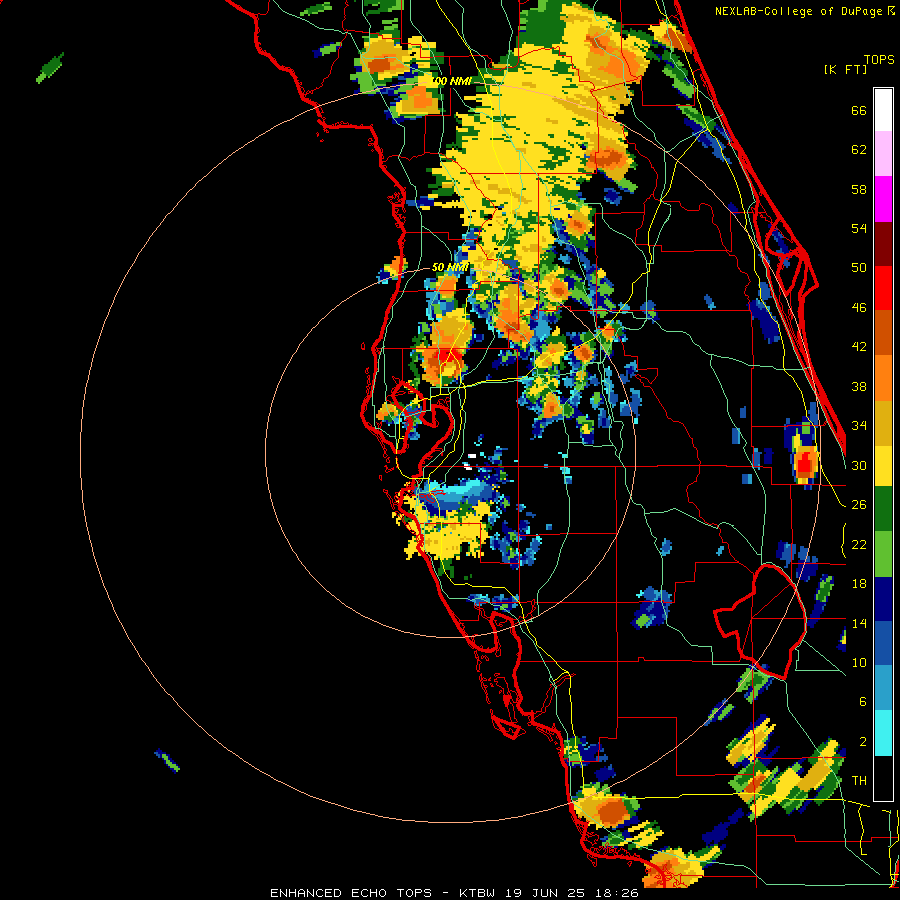
Task: Click the Enhanced Echo Tops KTBW caption
Action: click(454, 893)
